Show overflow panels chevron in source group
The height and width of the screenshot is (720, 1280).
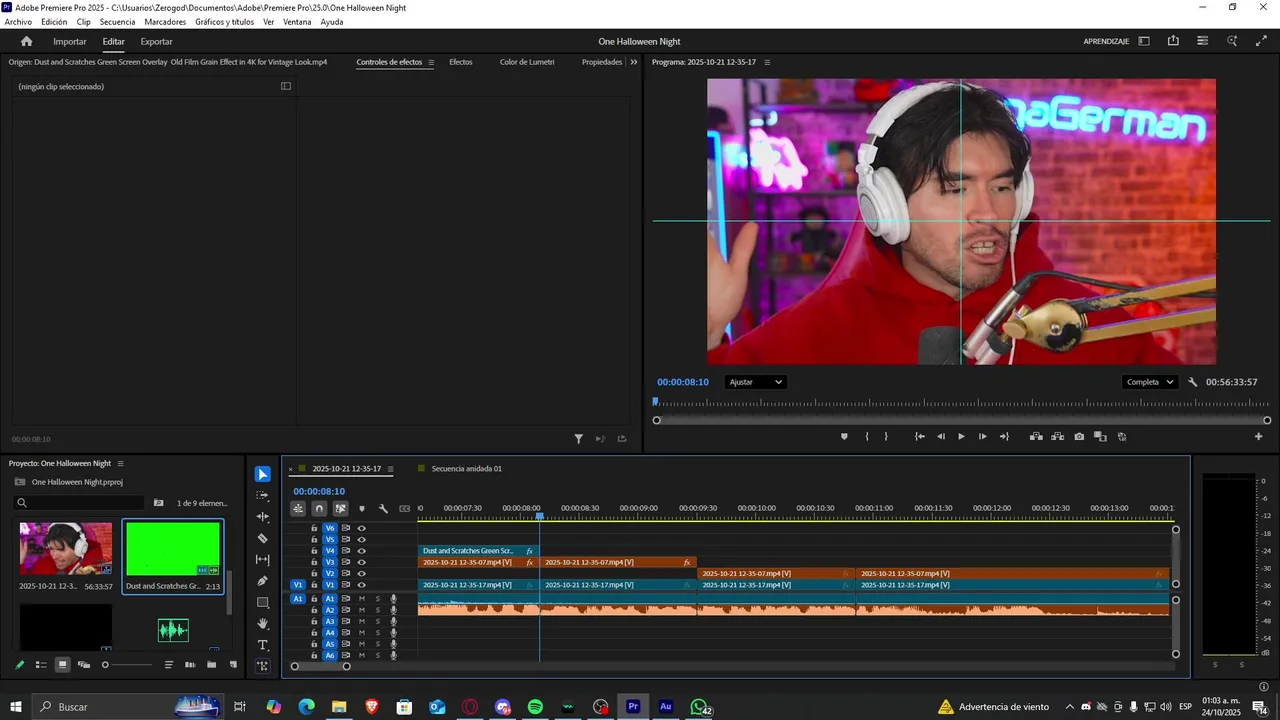pos(633,62)
